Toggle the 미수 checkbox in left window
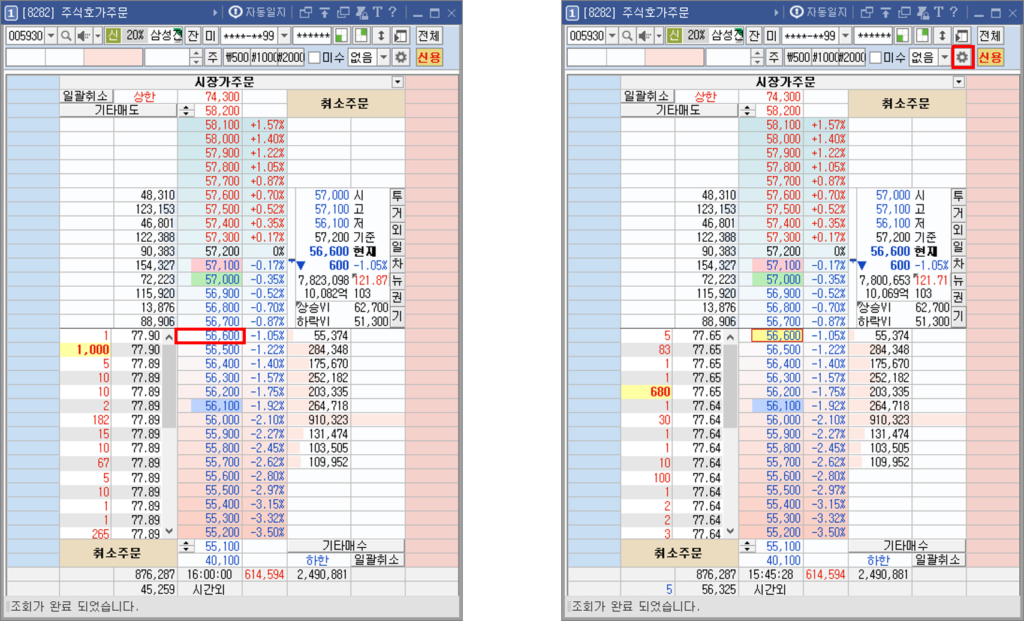This screenshot has height=621, width=1024. pos(314,57)
